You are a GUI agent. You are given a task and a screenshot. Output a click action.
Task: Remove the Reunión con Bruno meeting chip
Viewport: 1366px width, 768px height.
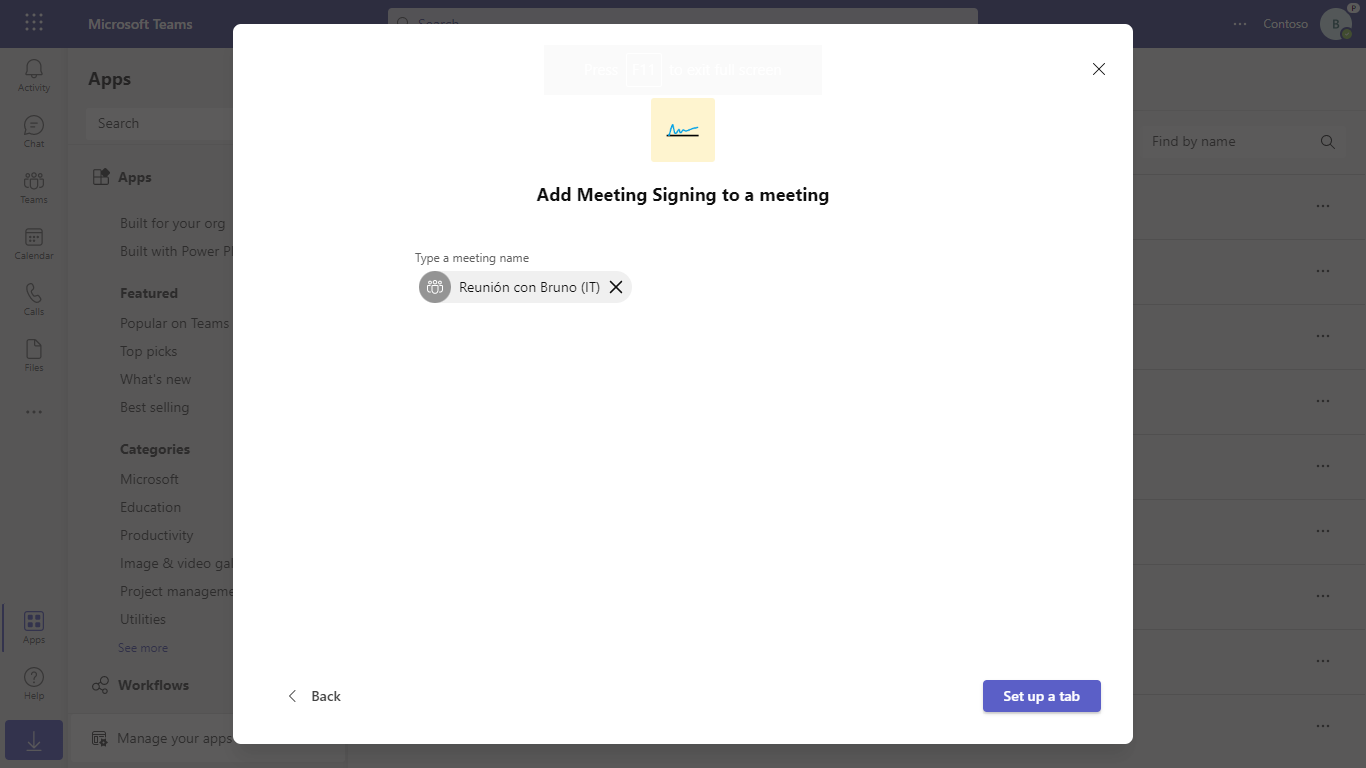(616, 287)
